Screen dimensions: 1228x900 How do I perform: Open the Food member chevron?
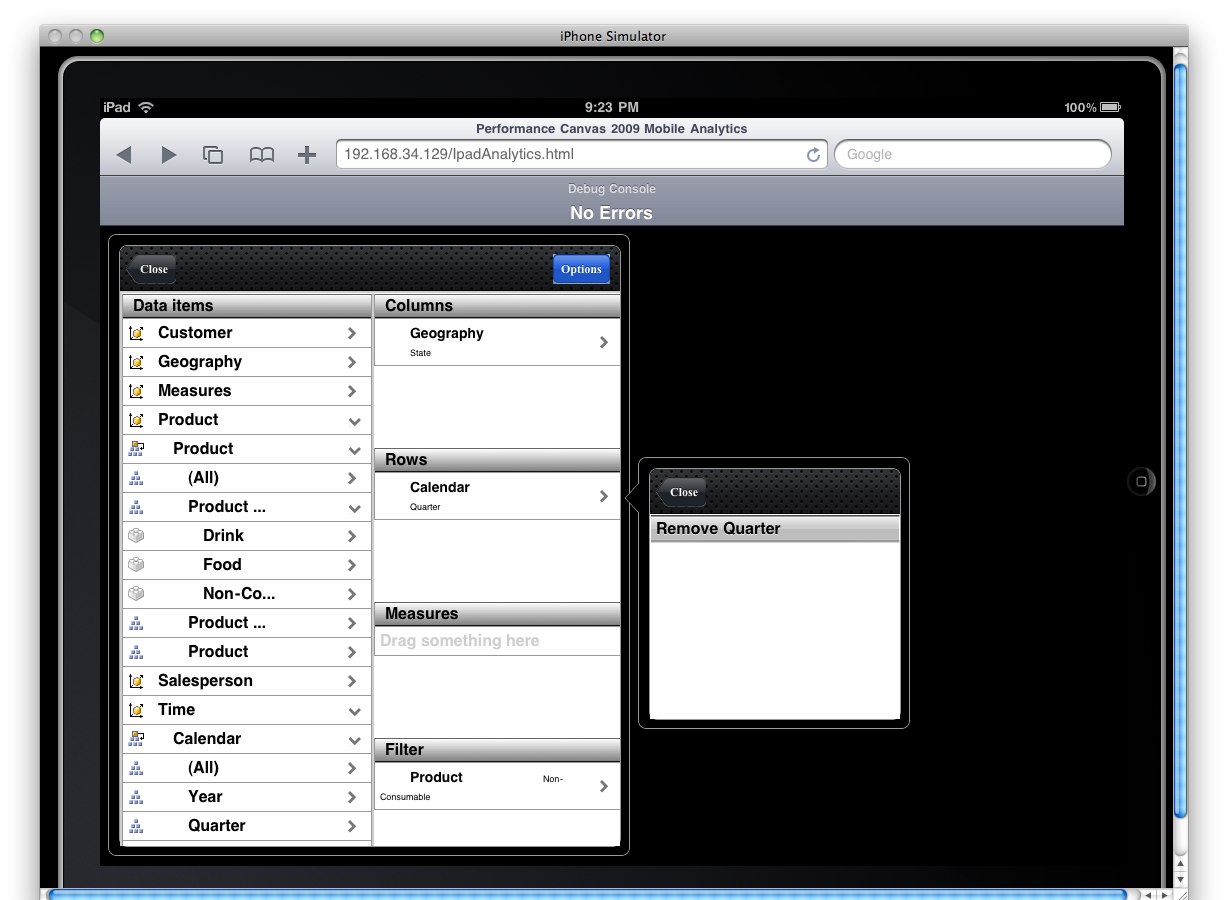coord(352,565)
